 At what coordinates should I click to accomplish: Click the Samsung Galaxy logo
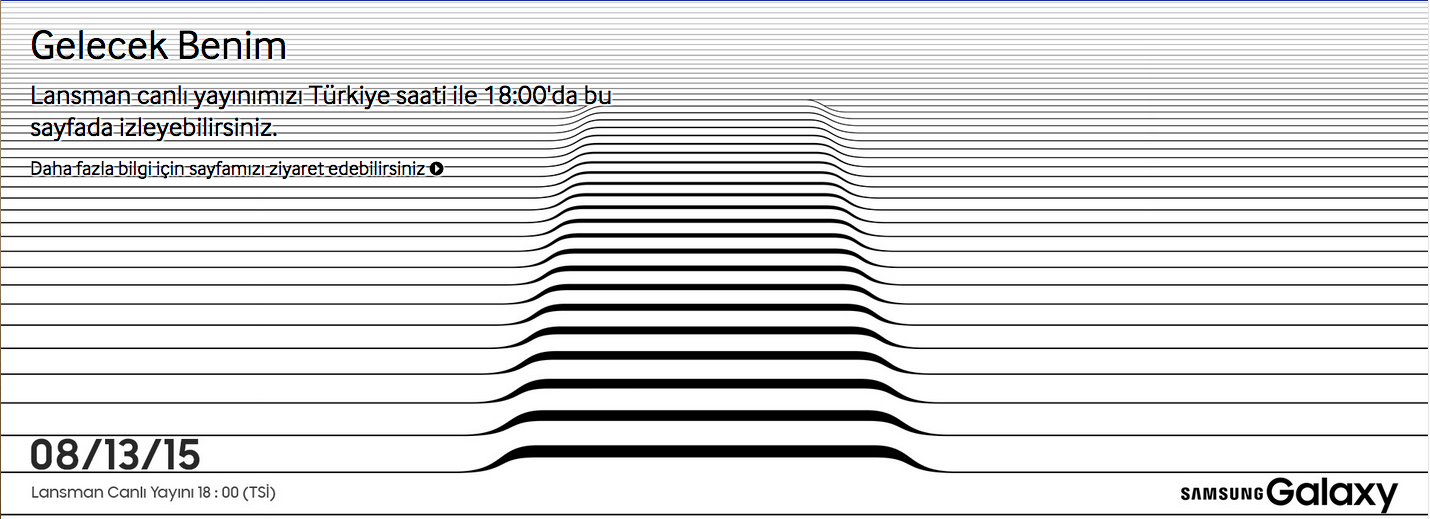(1288, 493)
